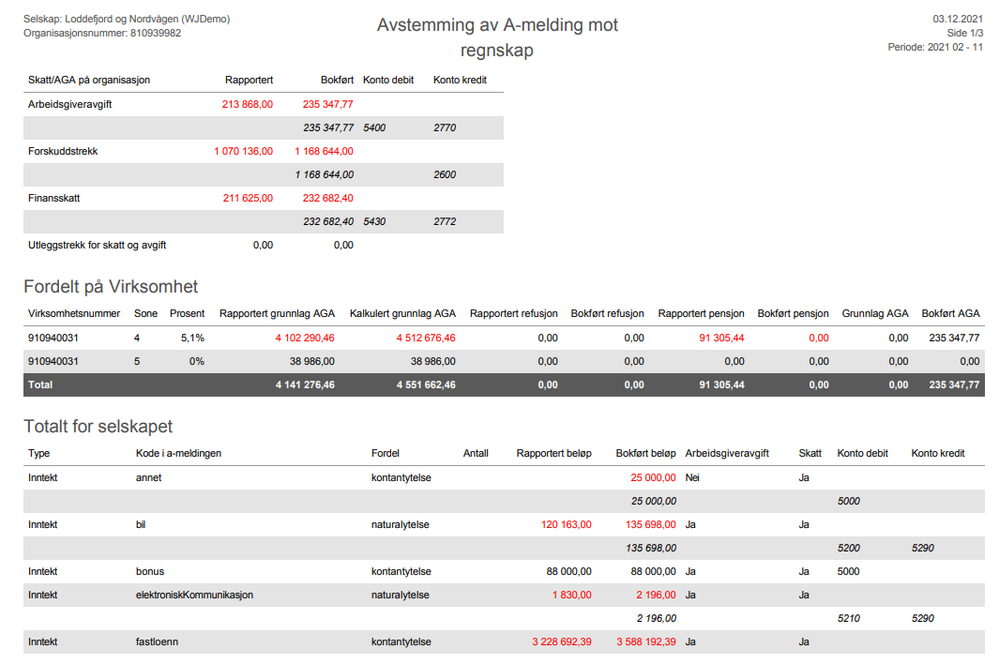Screen dimensions: 999x662
Task: Click the Konto debit column header
Action: [388, 80]
